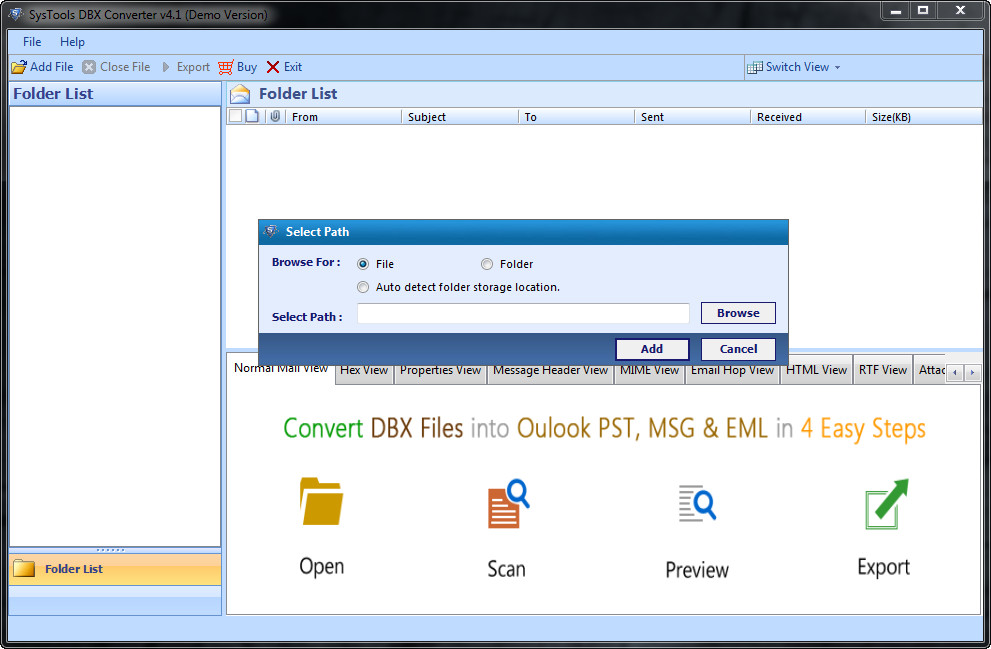991x649 pixels.
Task: Minimize the DBX Converter window
Action: click(x=896, y=10)
